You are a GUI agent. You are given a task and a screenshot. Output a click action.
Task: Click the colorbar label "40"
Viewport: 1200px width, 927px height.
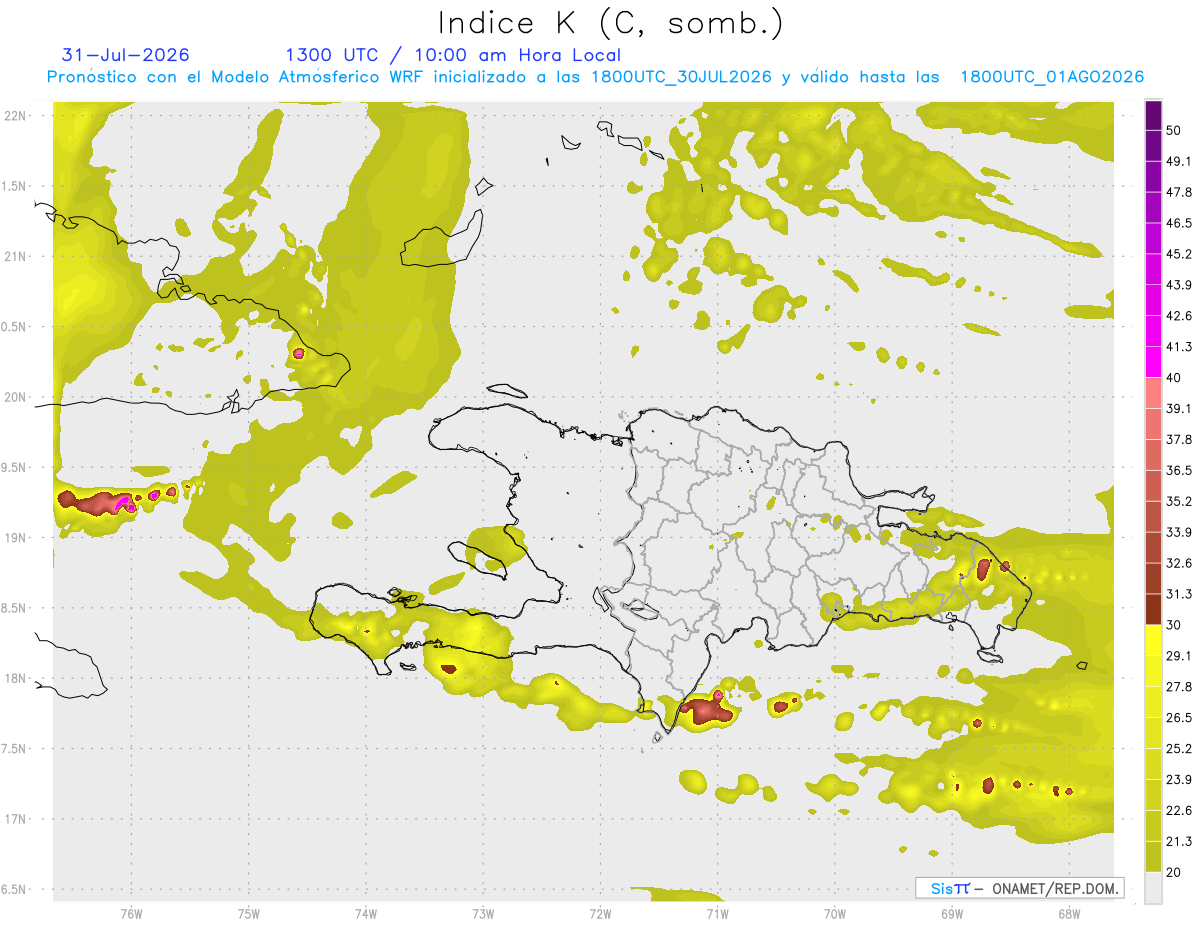[x=1174, y=378]
